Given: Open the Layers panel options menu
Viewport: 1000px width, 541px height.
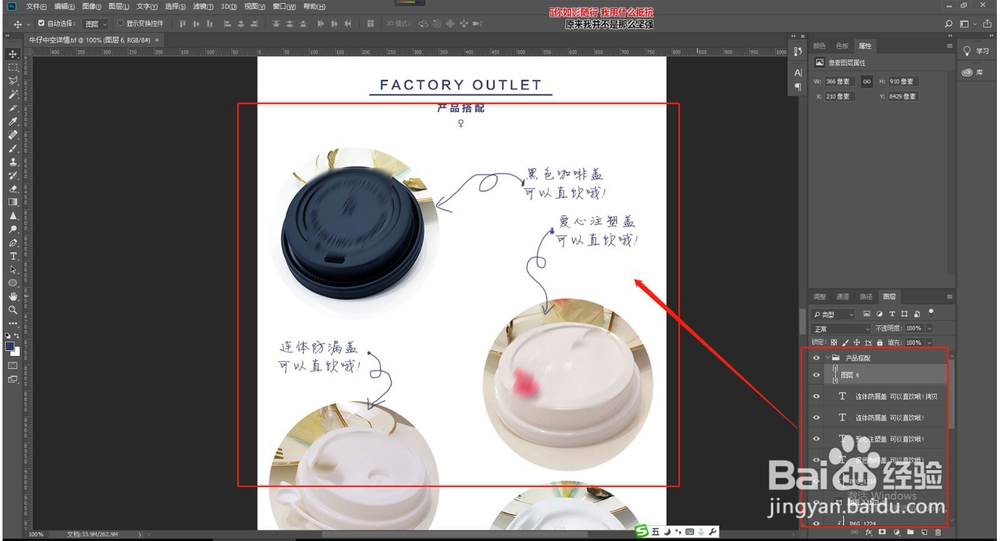Looking at the screenshot, I should pyautogui.click(x=949, y=297).
